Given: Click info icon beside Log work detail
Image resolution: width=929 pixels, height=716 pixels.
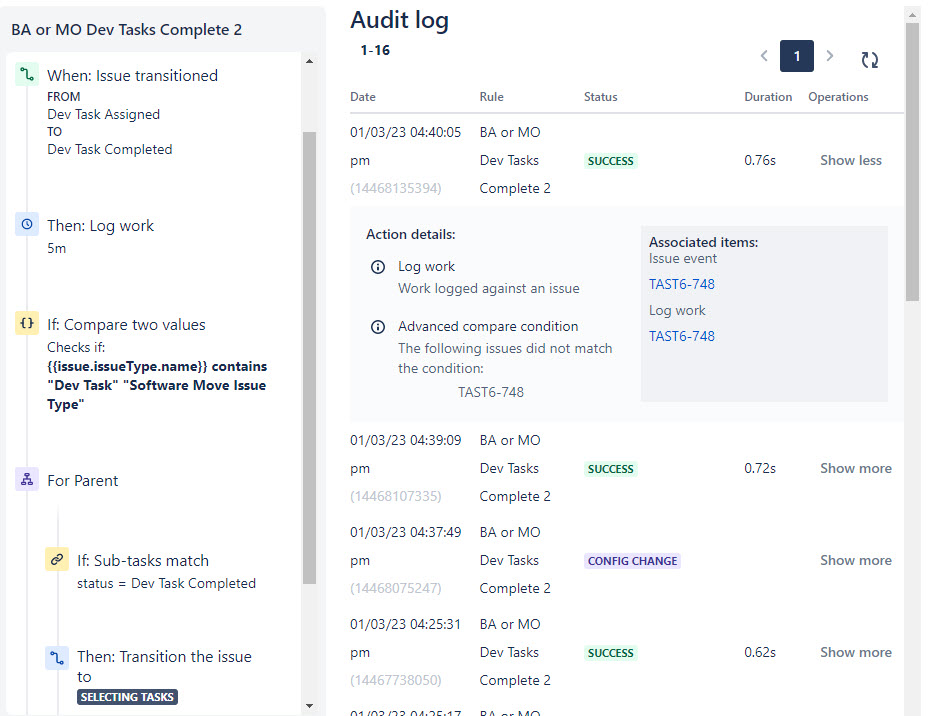Looking at the screenshot, I should tap(377, 267).
